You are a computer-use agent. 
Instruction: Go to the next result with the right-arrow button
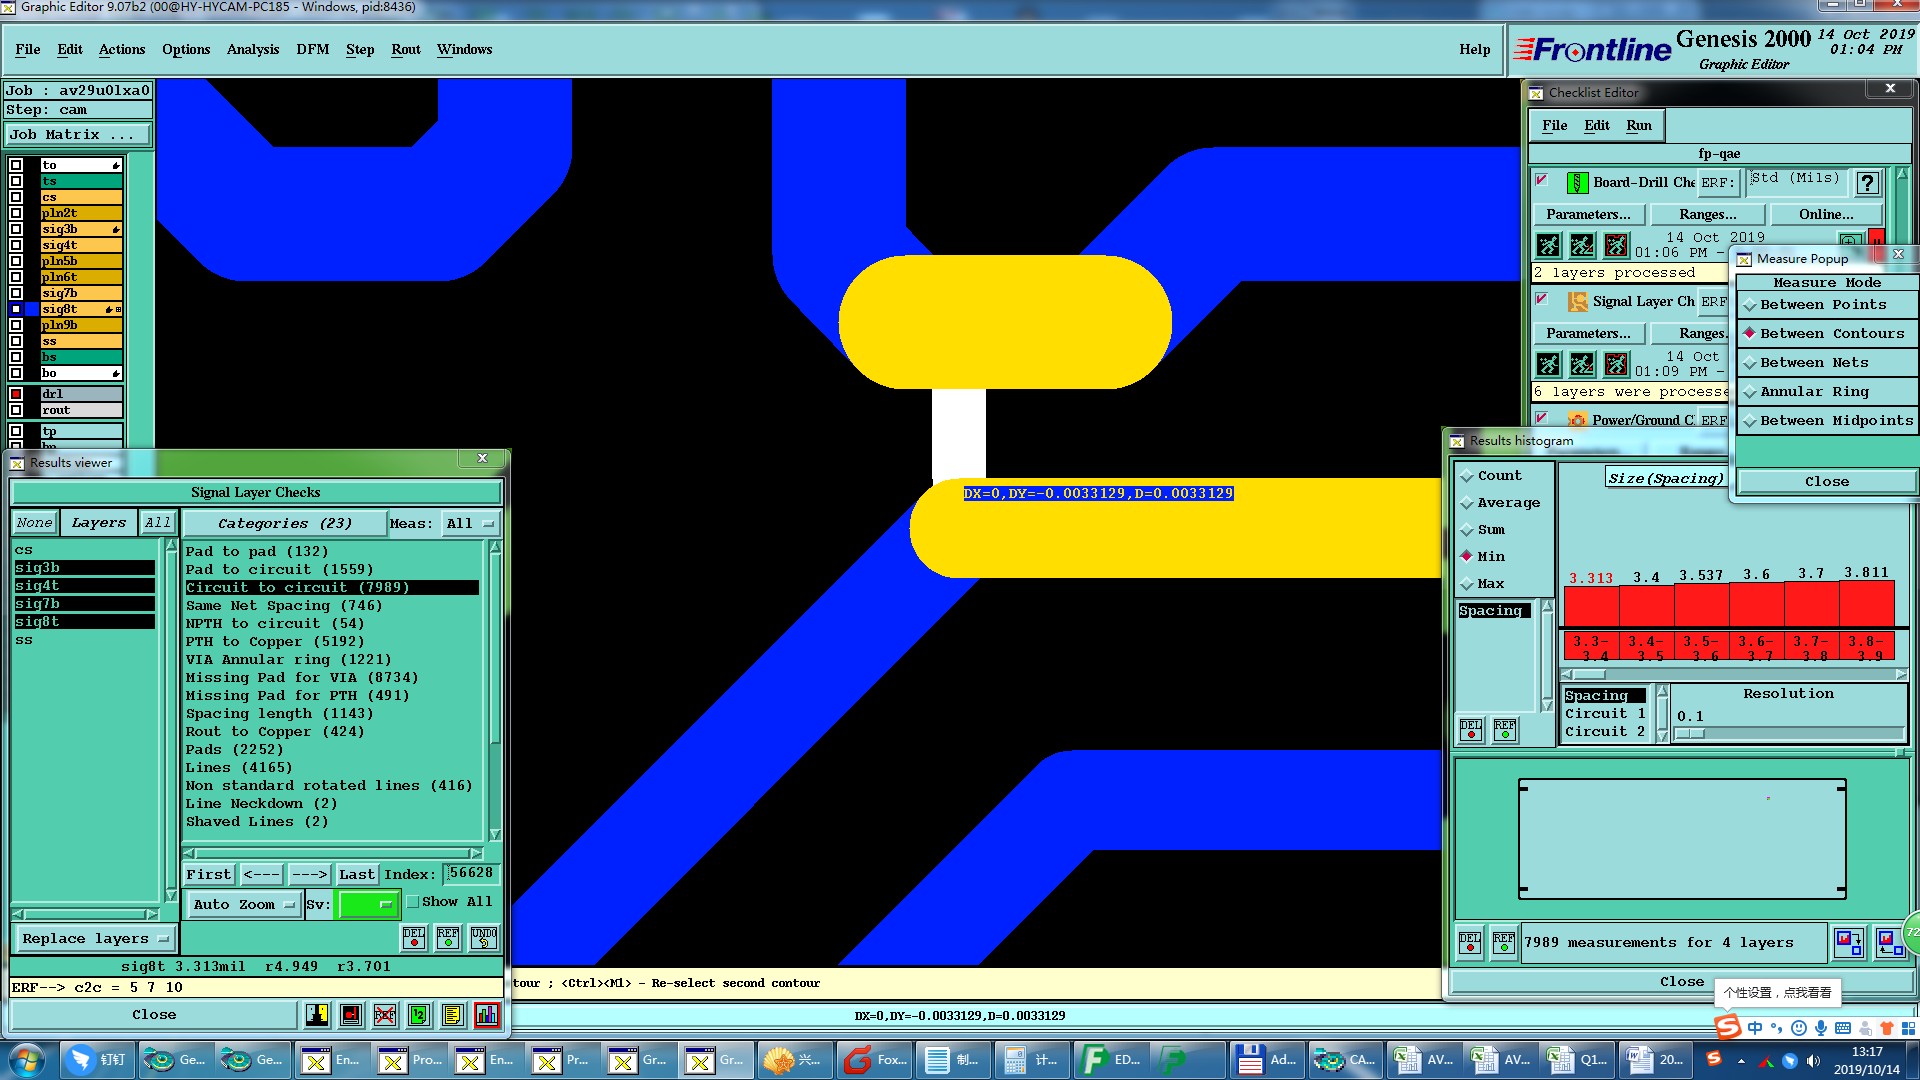click(309, 875)
